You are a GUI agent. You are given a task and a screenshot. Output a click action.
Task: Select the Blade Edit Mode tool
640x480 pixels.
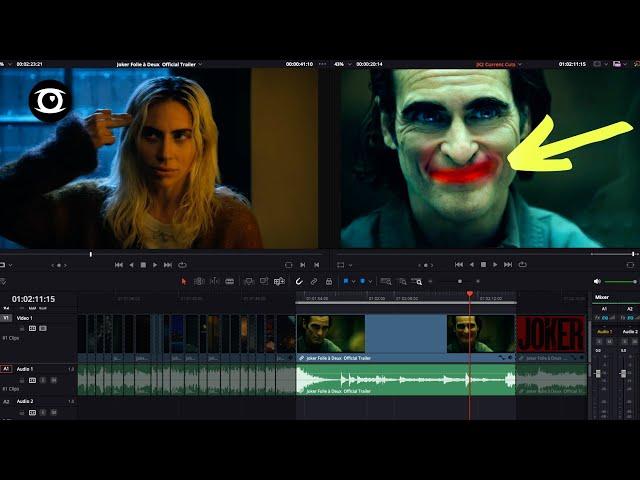230,281
